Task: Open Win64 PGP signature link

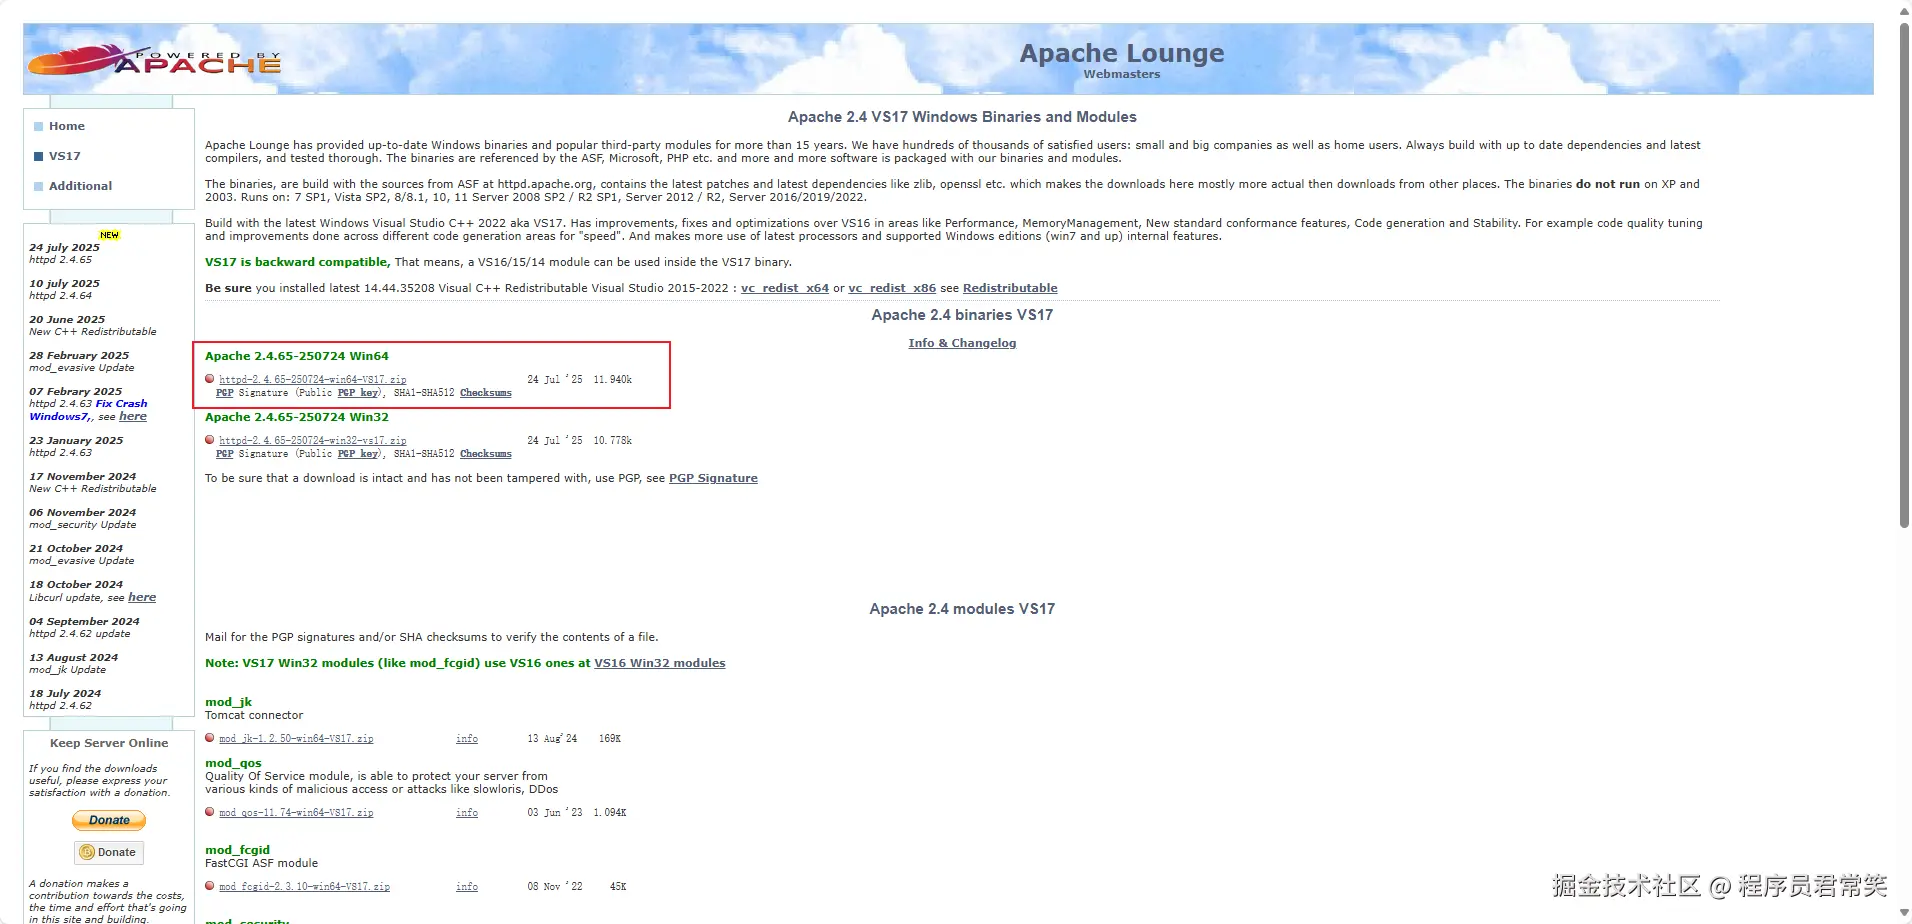Action: tap(225, 393)
